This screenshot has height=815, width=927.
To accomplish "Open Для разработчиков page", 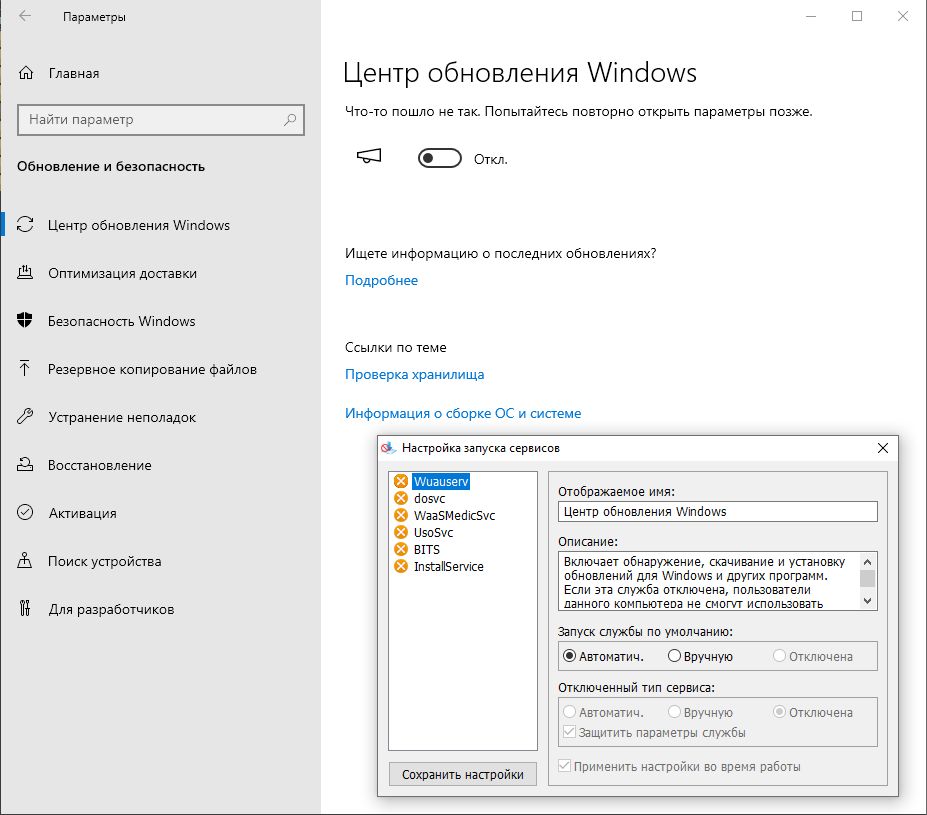I will 111,609.
